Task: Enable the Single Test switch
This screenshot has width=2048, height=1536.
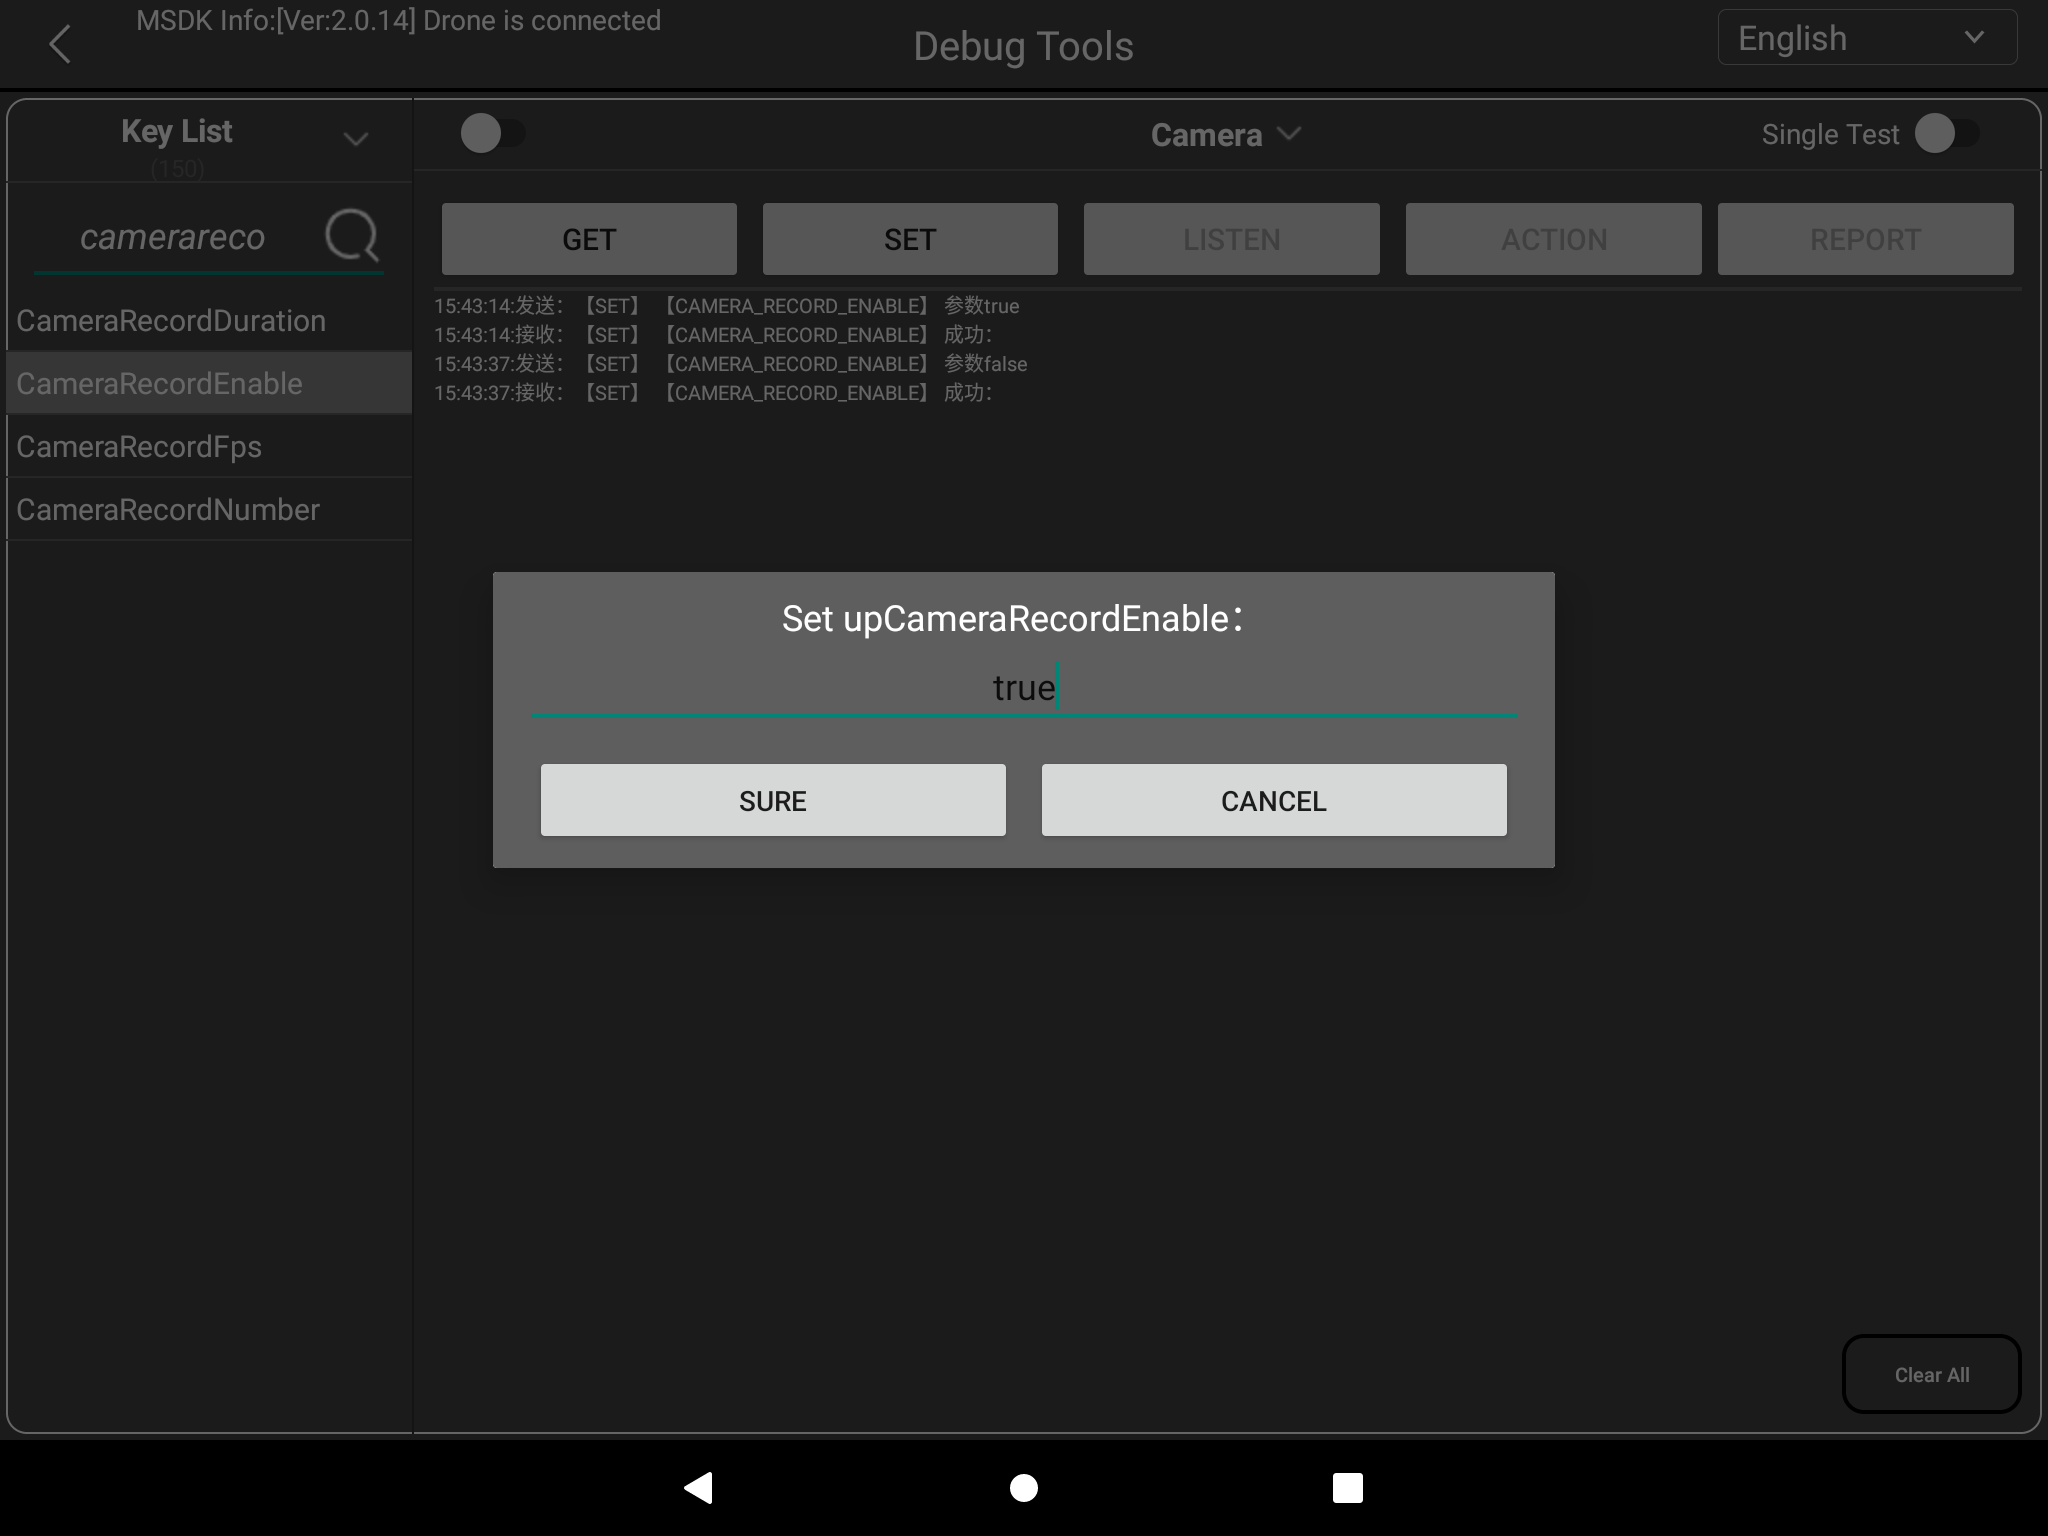Action: (1947, 133)
